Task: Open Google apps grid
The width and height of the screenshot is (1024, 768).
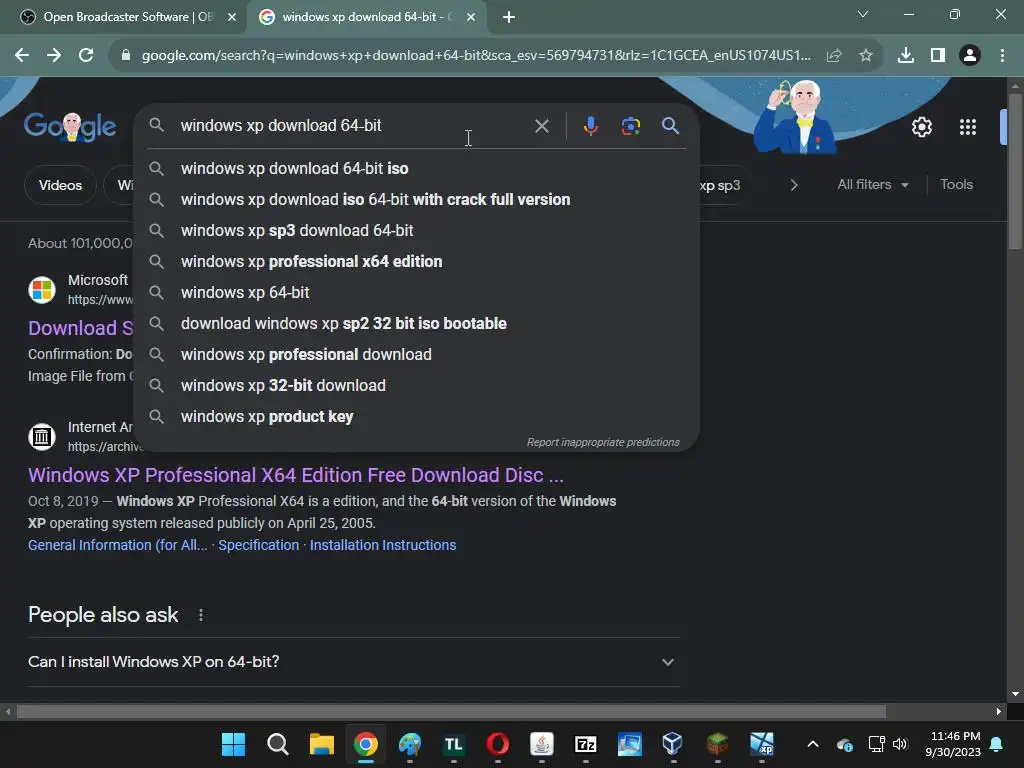Action: click(x=968, y=127)
